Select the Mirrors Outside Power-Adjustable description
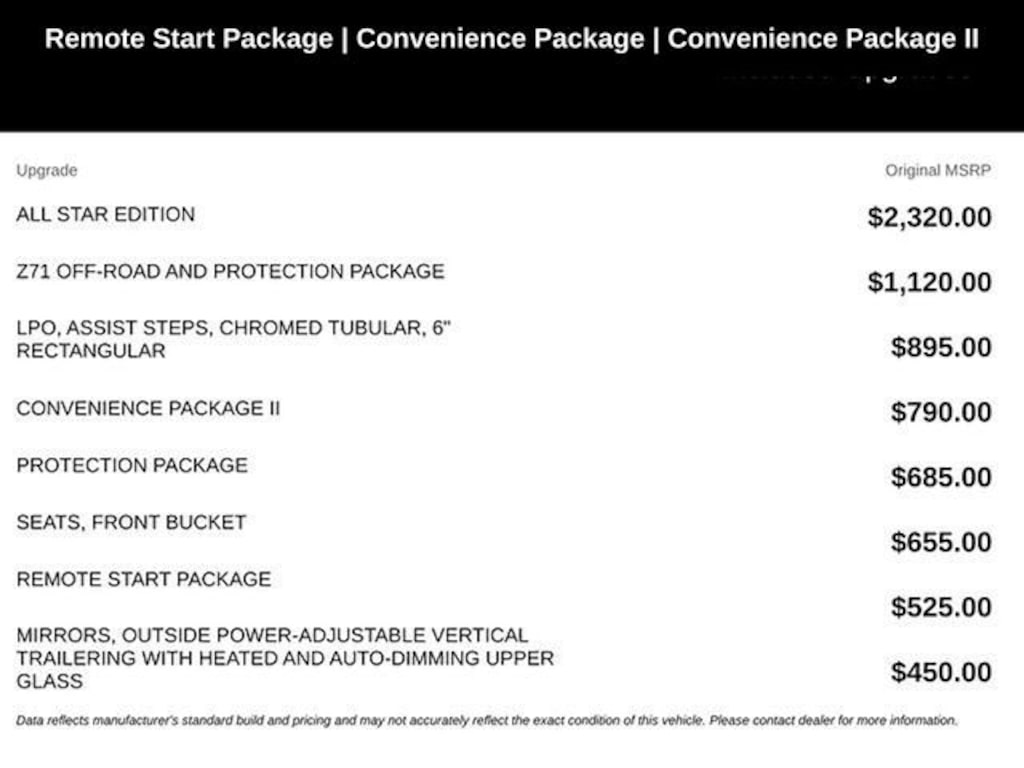1024x768 pixels. [x=285, y=658]
